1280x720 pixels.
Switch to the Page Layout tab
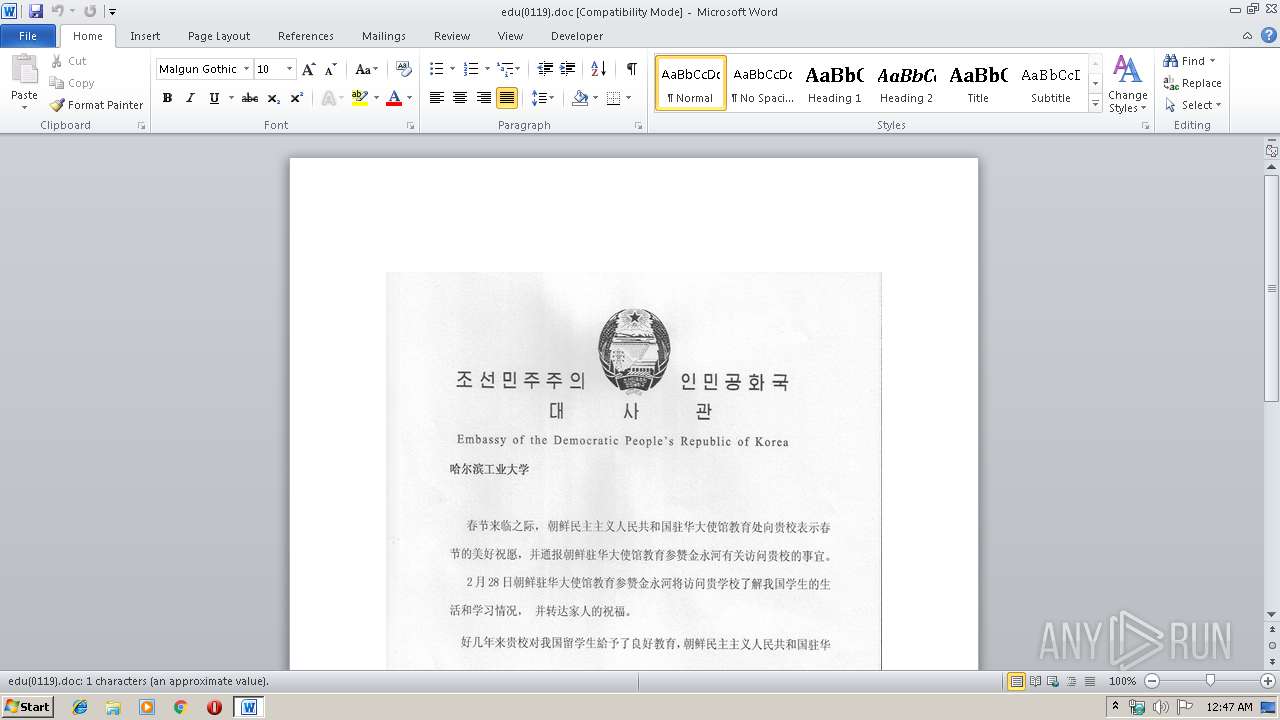219,36
